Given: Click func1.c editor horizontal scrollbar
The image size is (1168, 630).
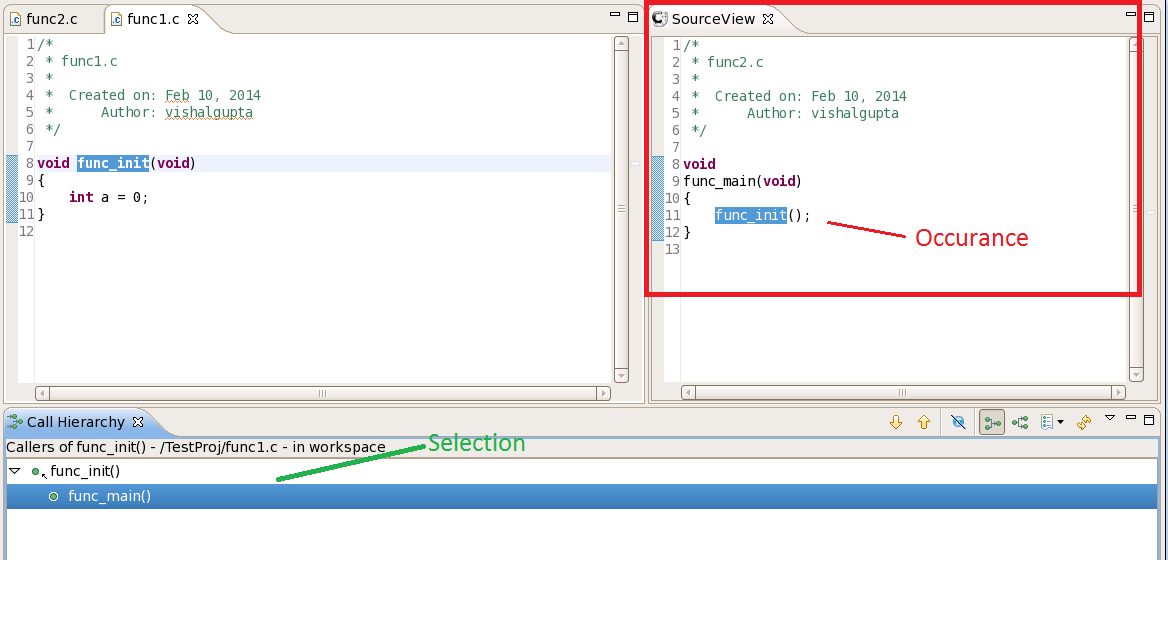Looking at the screenshot, I should (x=322, y=393).
